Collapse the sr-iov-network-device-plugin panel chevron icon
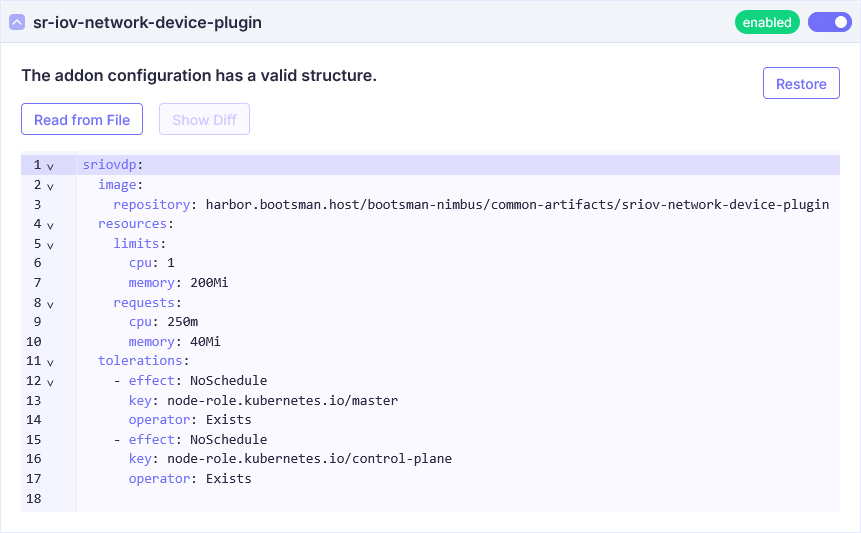The height and width of the screenshot is (533, 861). (17, 23)
